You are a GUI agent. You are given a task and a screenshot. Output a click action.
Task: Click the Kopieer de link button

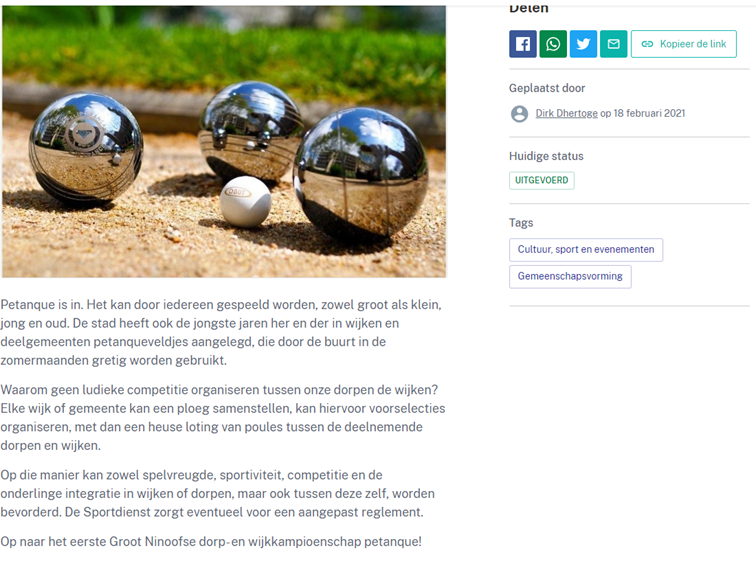coord(684,44)
